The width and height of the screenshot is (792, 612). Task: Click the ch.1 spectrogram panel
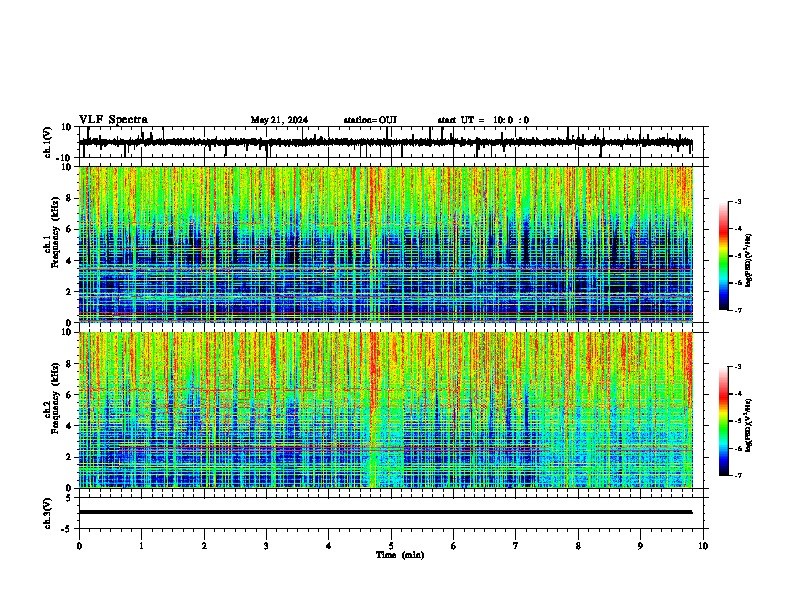tap(386, 244)
